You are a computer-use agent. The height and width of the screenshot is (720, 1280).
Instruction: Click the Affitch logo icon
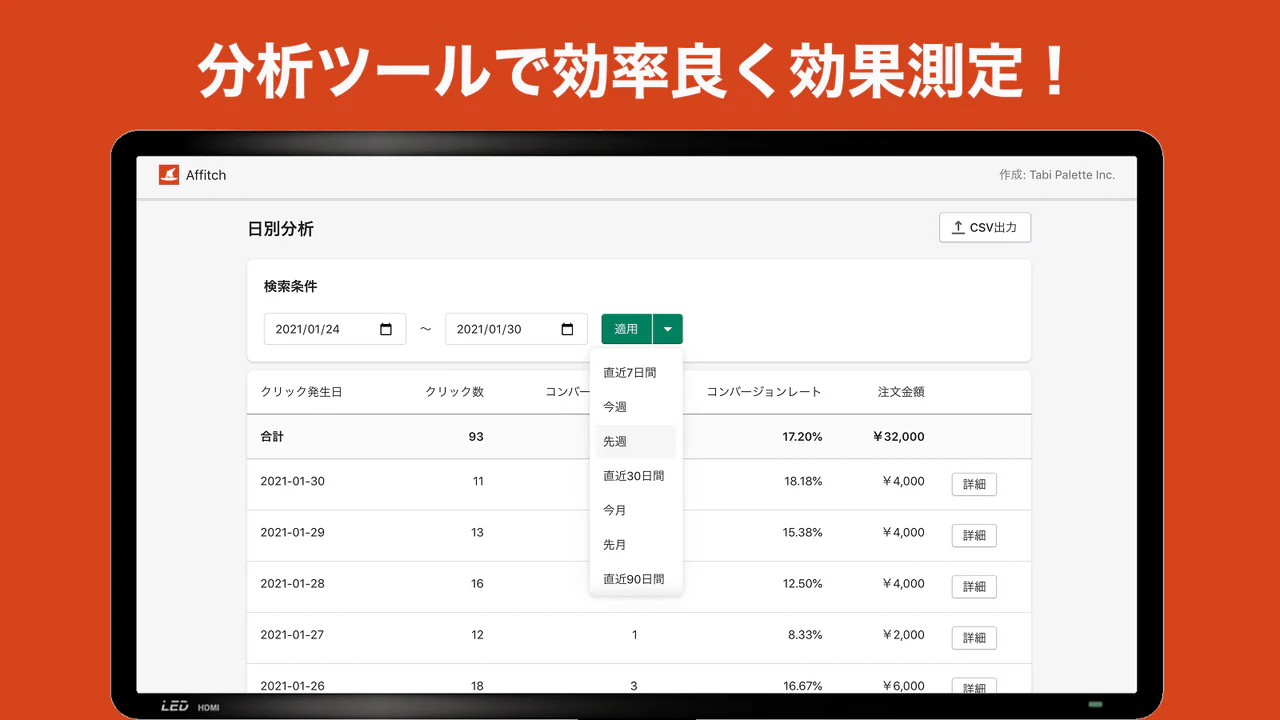(x=168, y=175)
